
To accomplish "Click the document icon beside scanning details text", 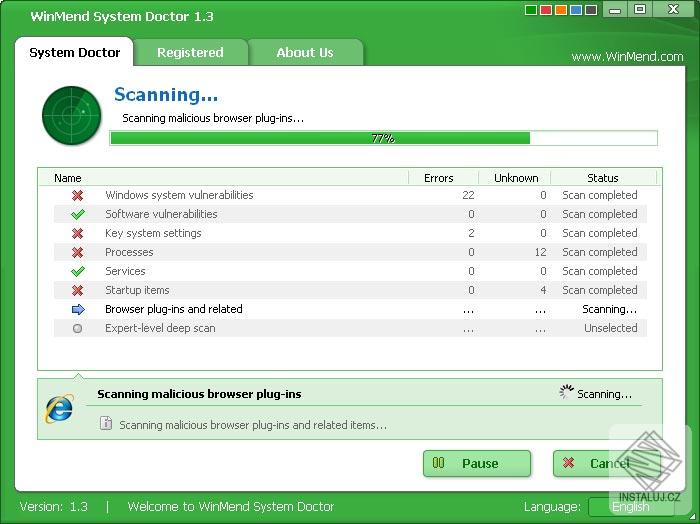I will pyautogui.click(x=106, y=423).
